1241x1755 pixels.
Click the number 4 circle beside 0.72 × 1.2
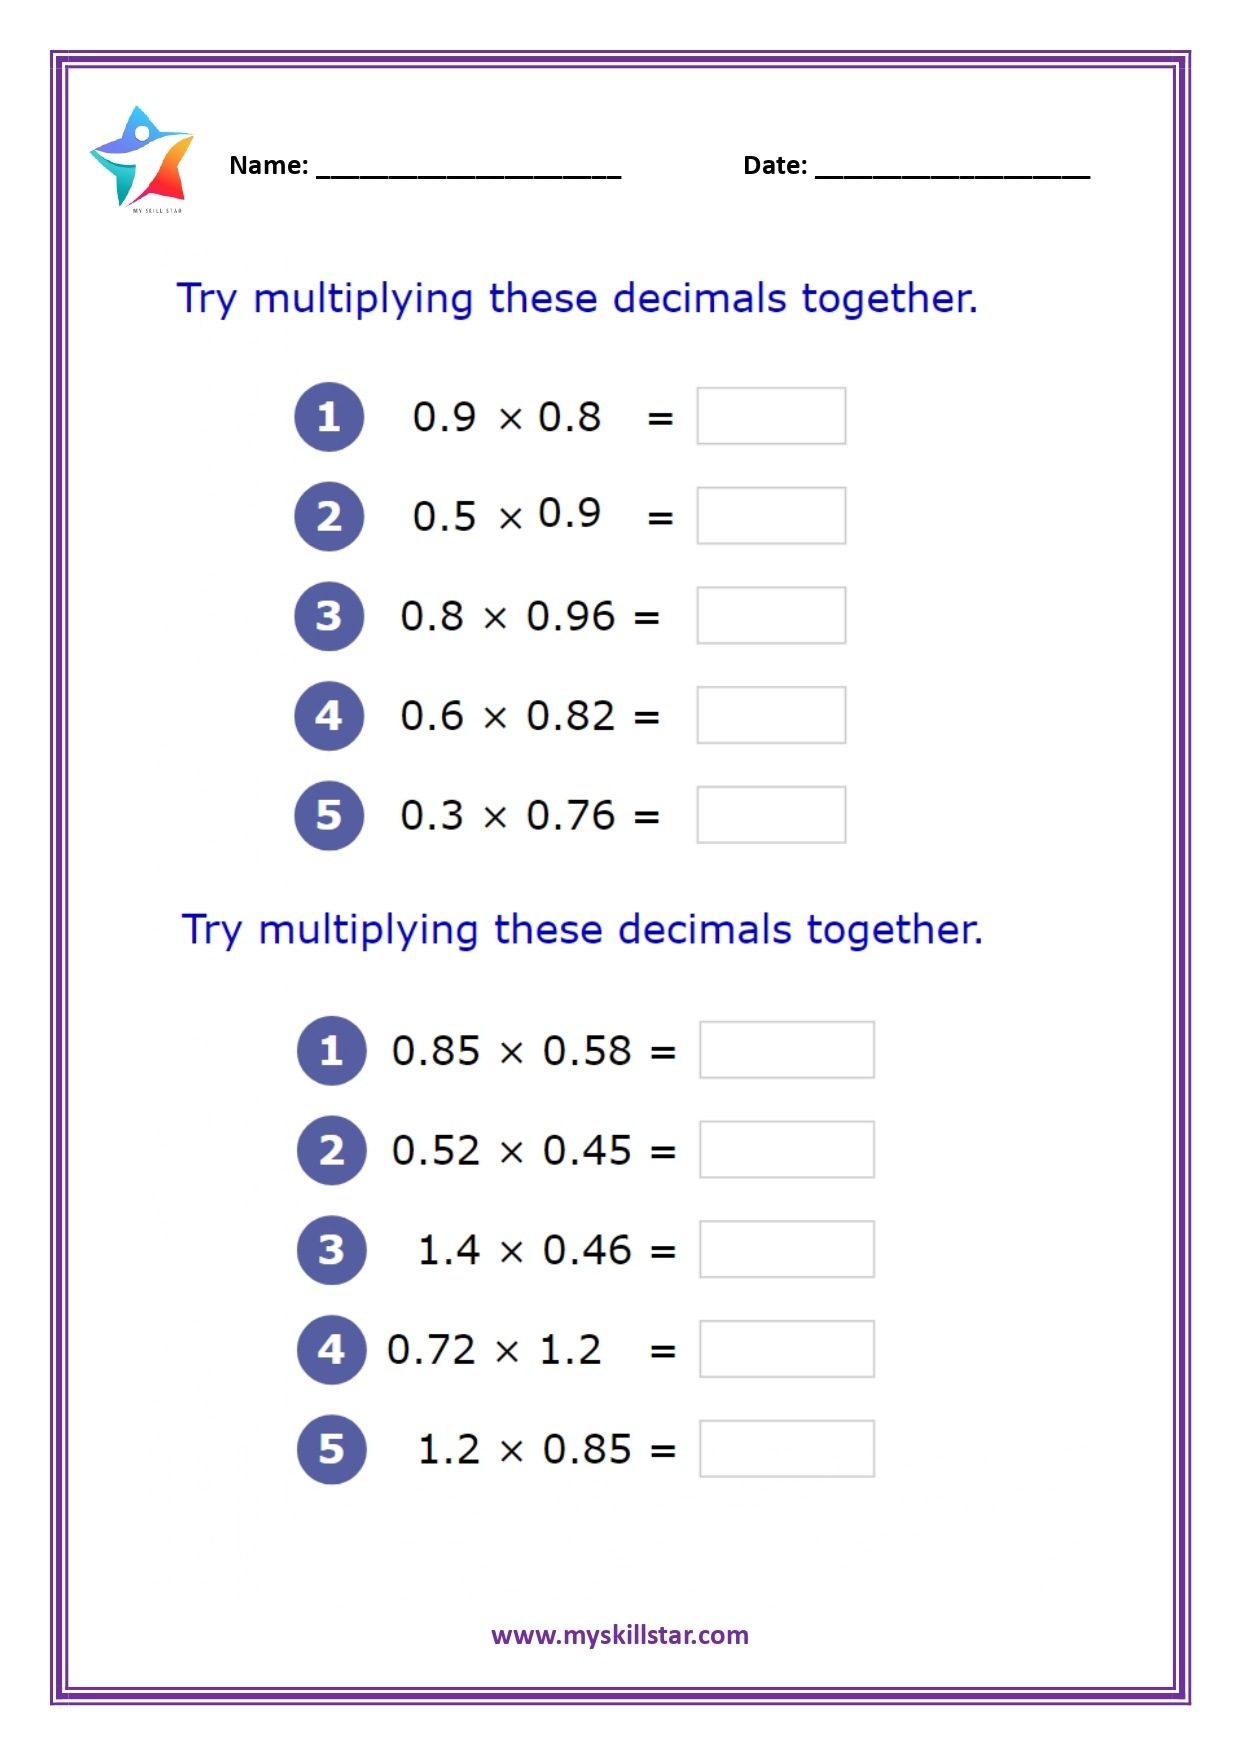click(x=332, y=1349)
